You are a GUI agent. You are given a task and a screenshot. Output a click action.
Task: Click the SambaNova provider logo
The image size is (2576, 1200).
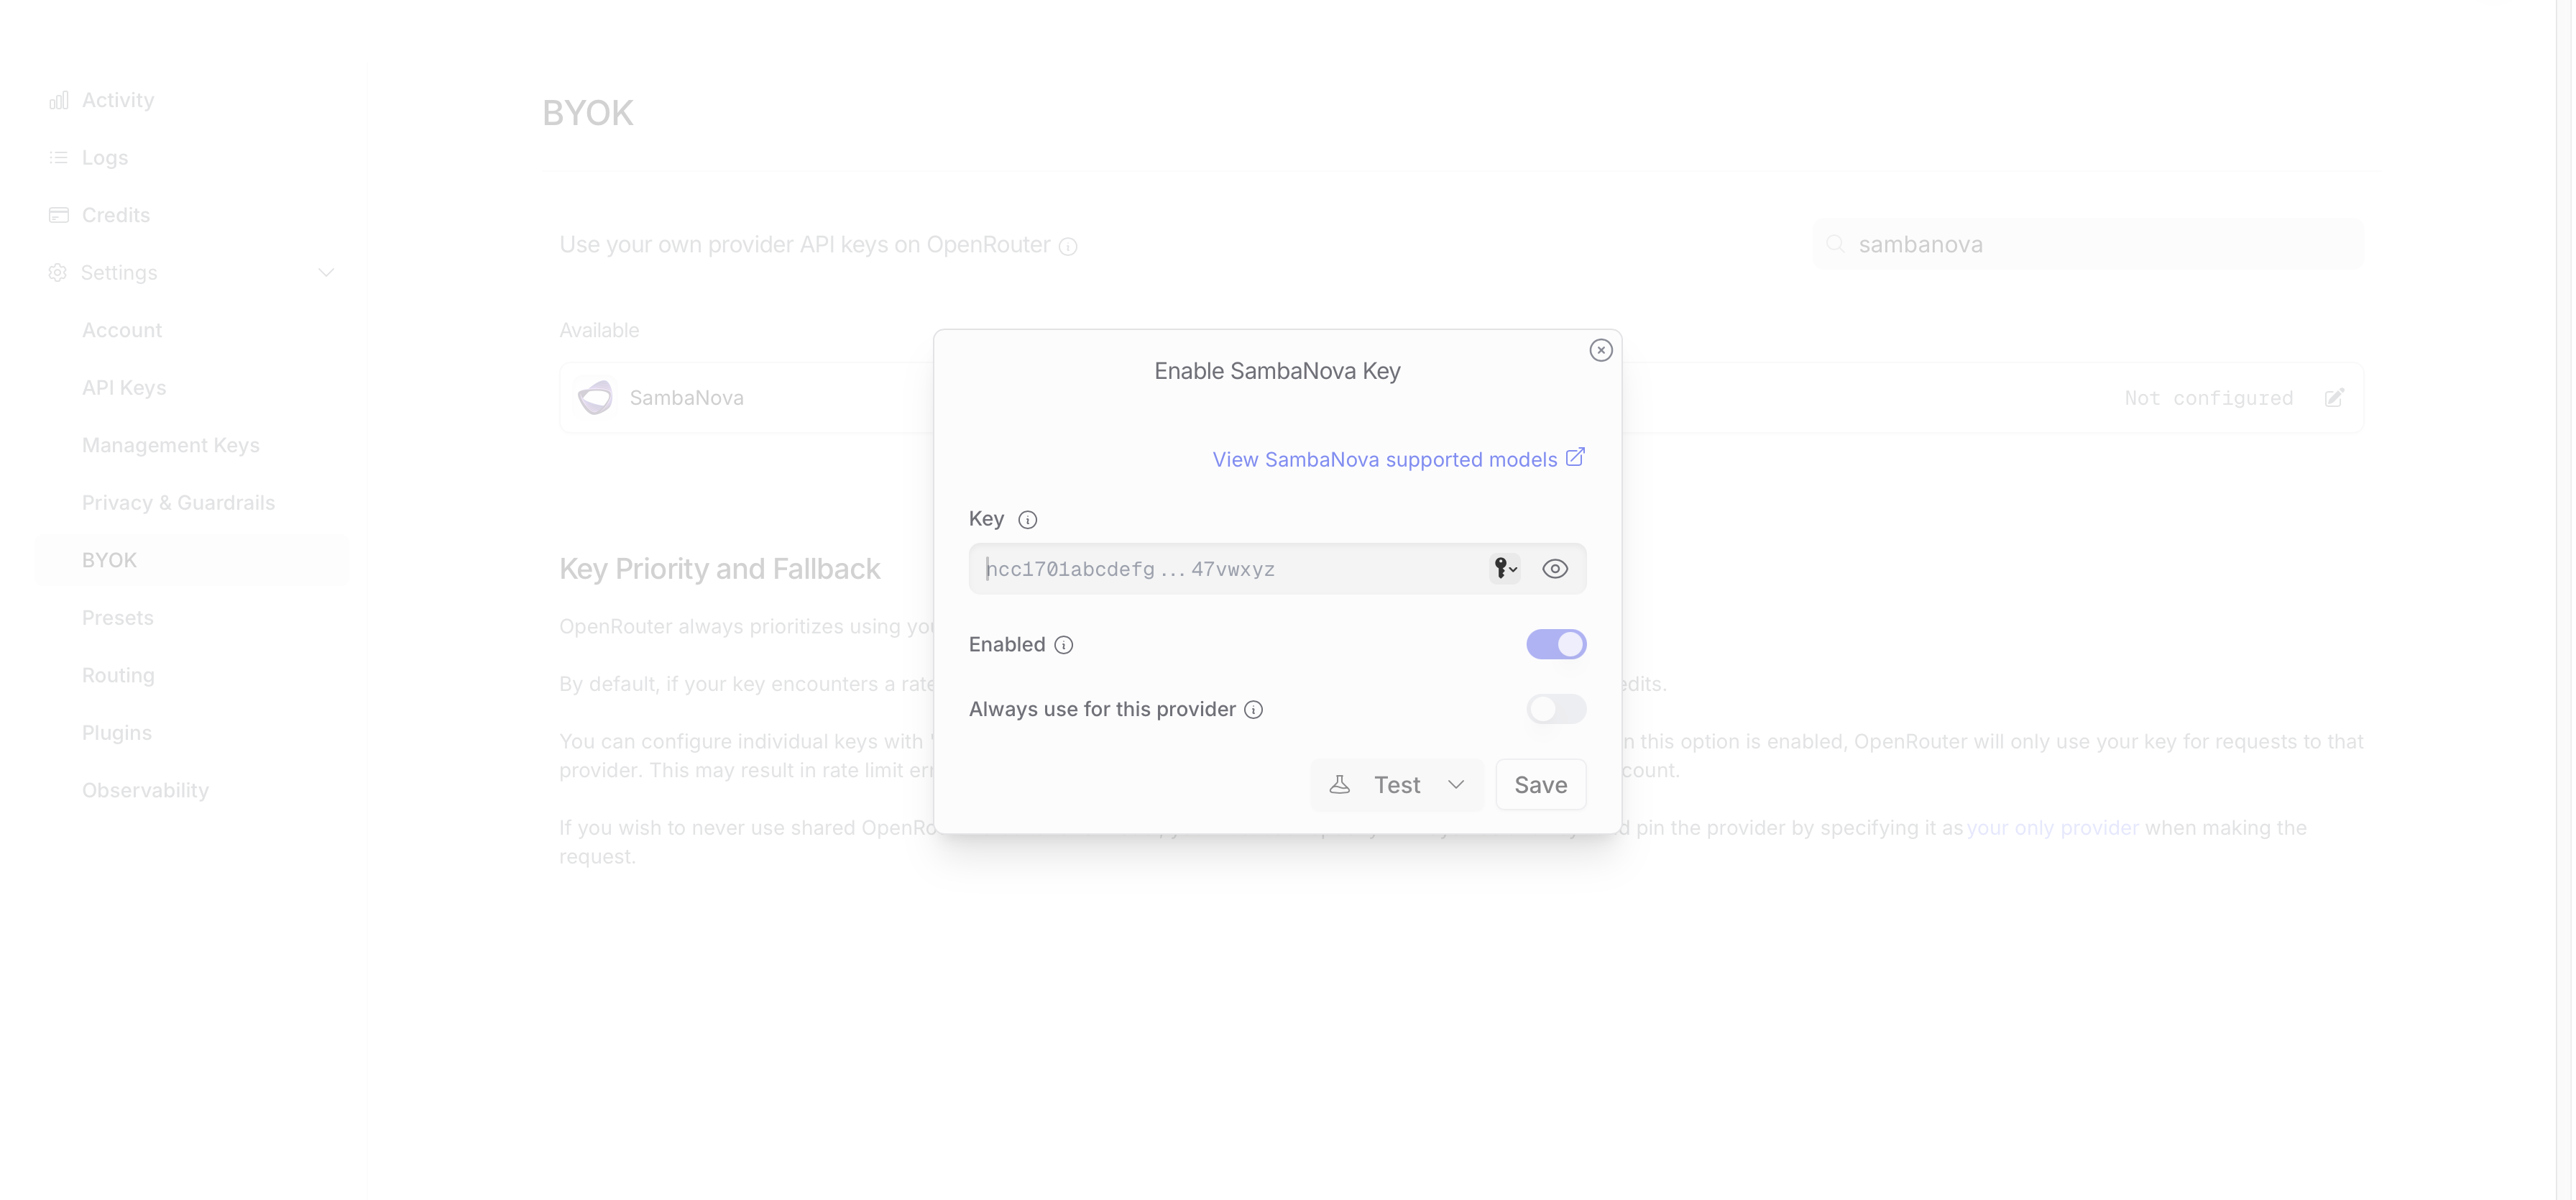(595, 397)
